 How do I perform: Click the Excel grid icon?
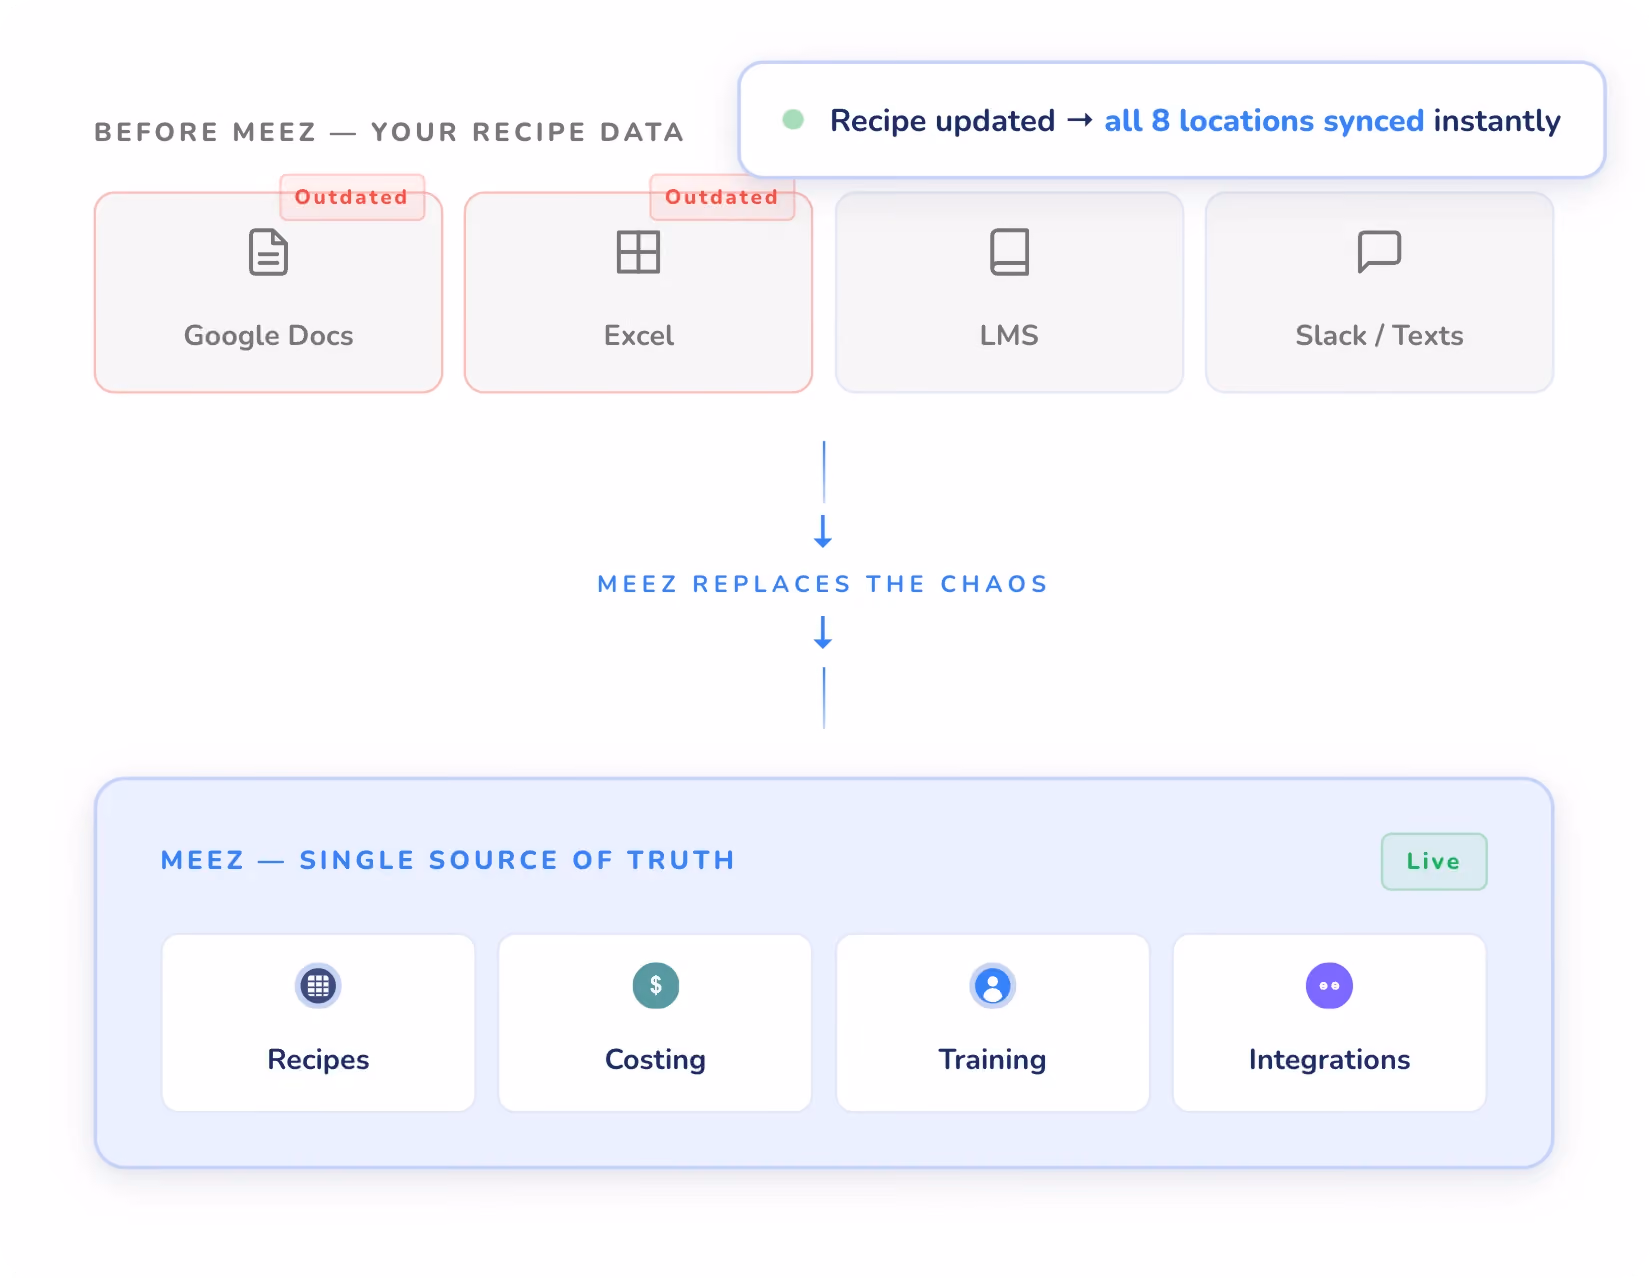pos(638,252)
